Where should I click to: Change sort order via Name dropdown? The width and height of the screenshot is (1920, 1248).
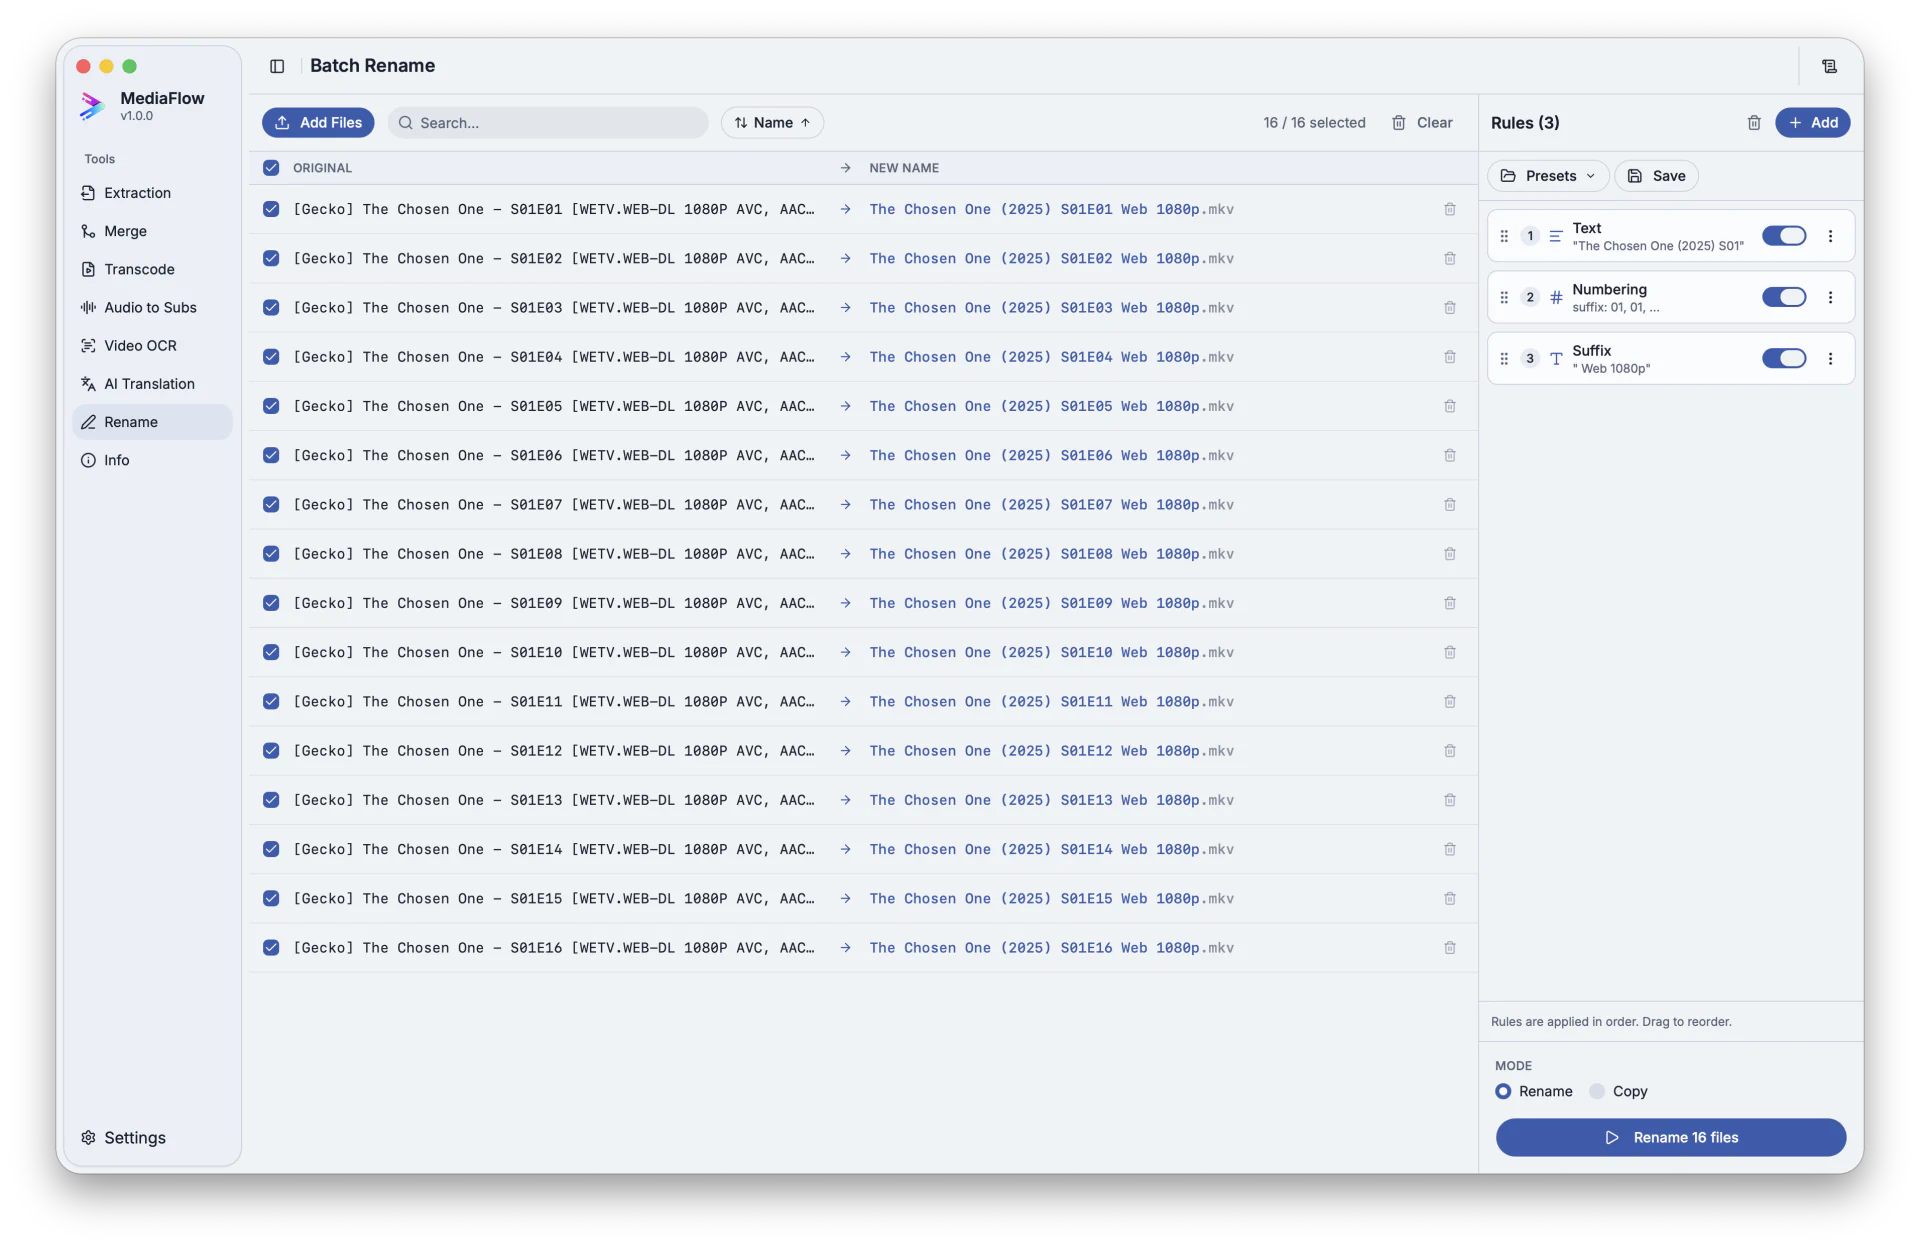tap(772, 123)
